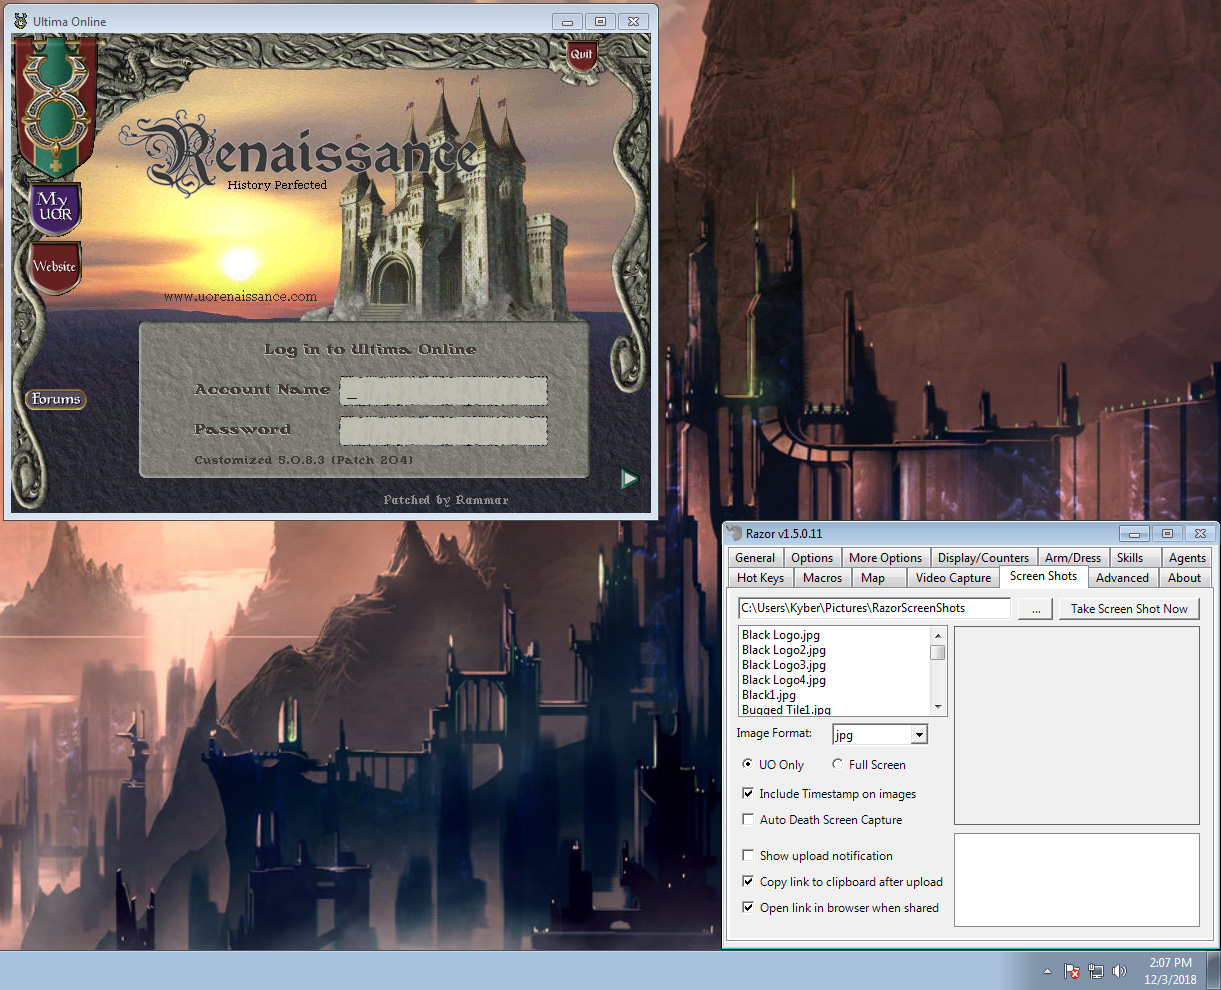Click Take Screen Shot Now

coord(1129,608)
